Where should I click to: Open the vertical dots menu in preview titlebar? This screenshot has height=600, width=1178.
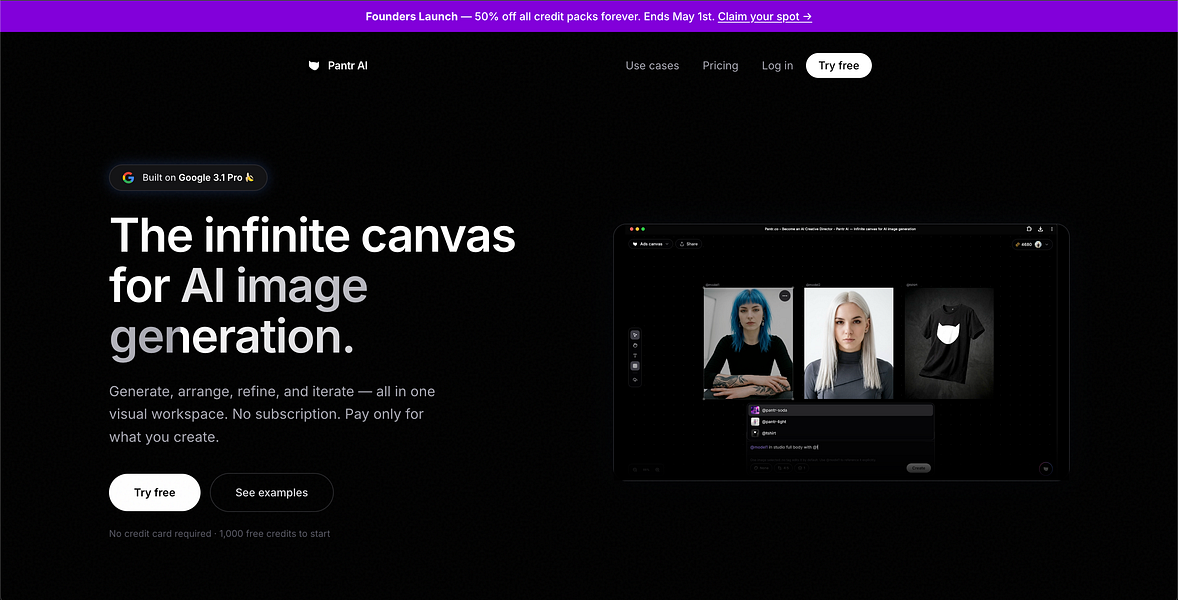click(1052, 229)
